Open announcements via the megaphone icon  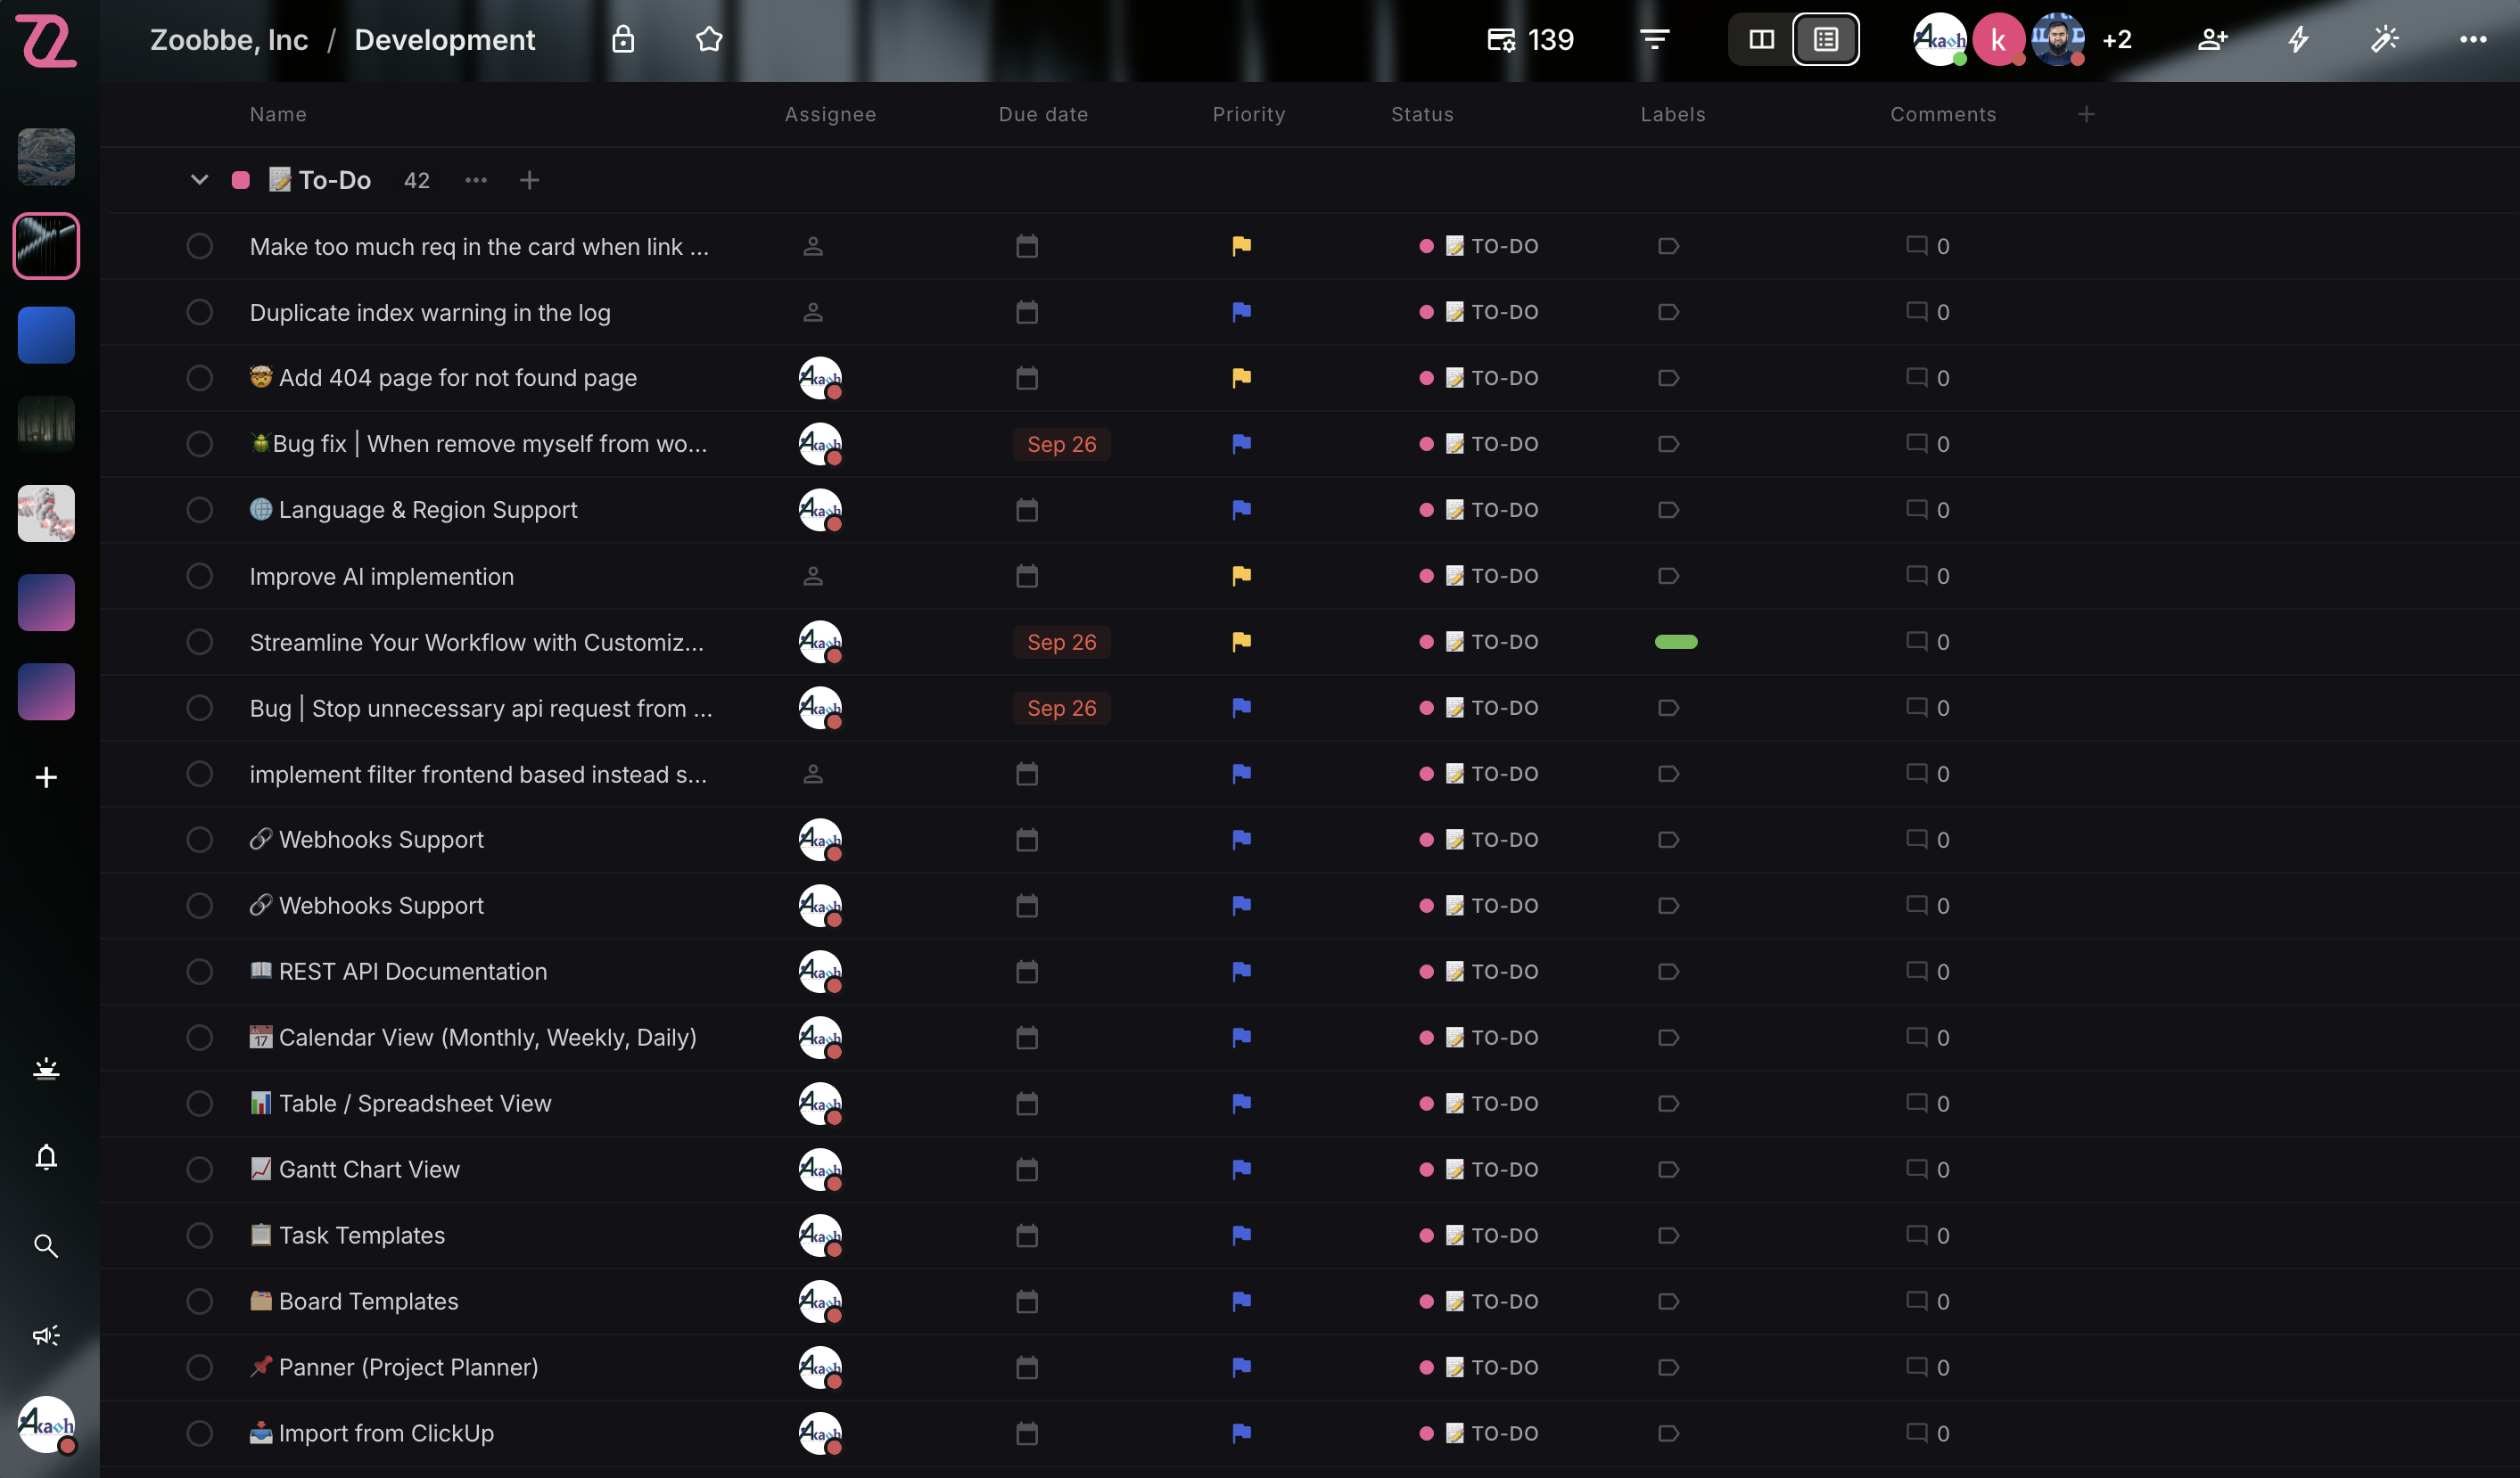click(46, 1334)
